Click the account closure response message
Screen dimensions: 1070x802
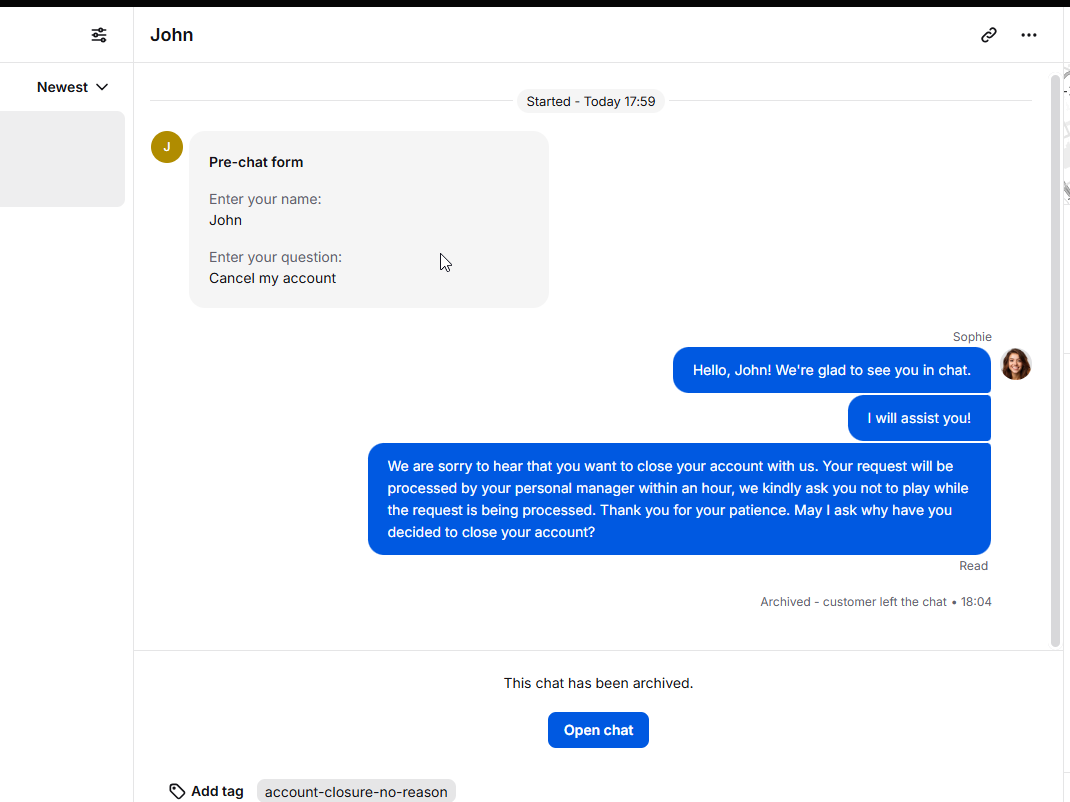tap(679, 499)
